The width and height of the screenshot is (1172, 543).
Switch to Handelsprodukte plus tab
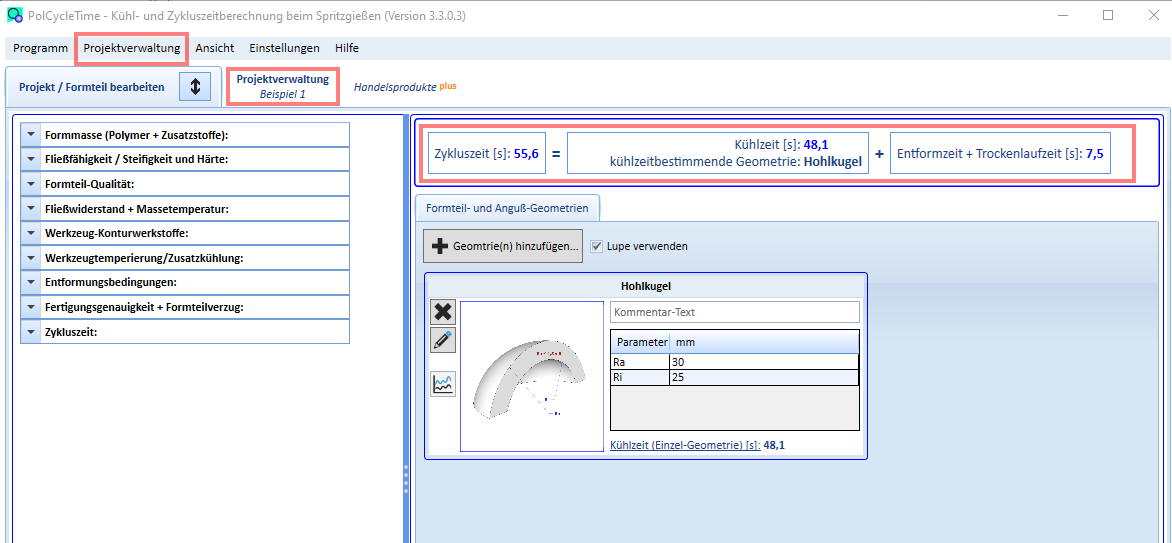(x=404, y=87)
